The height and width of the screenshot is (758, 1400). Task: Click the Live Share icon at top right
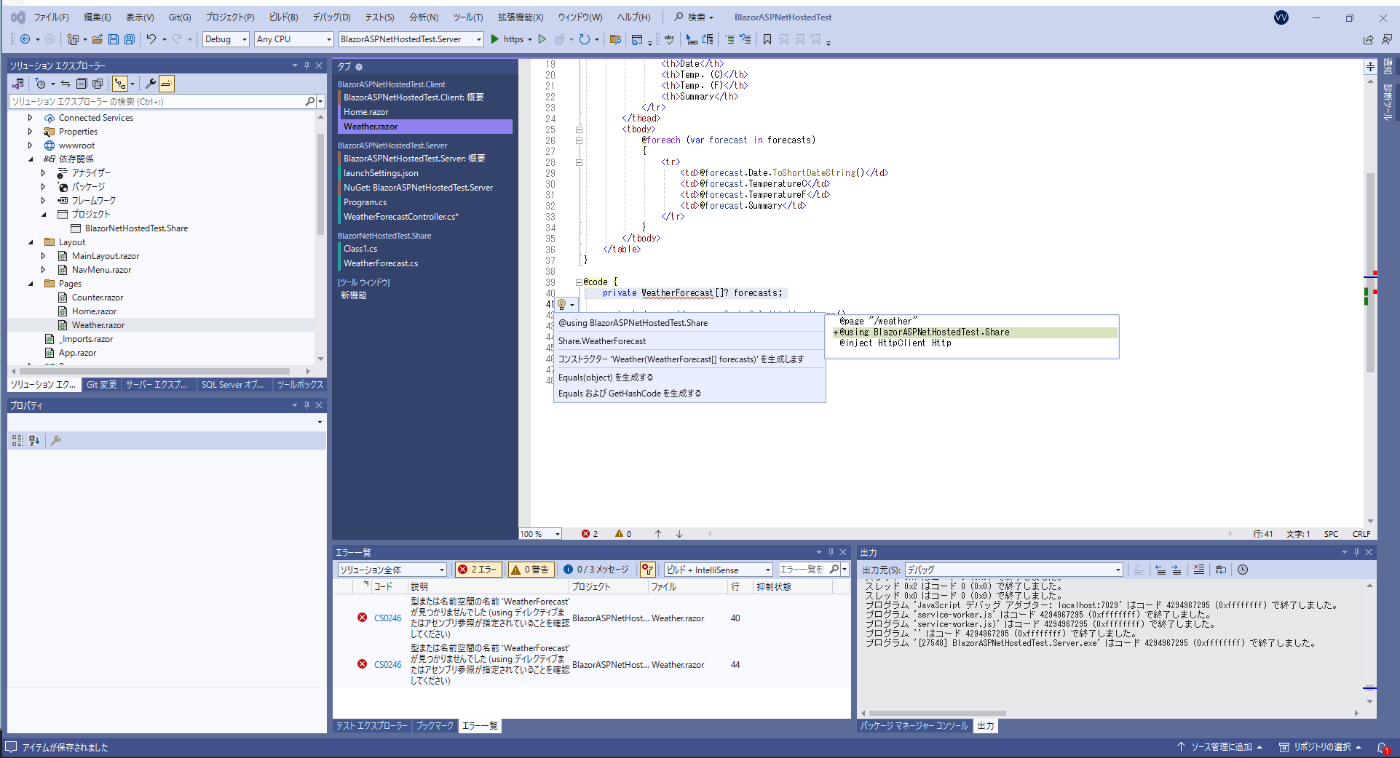tap(1368, 39)
